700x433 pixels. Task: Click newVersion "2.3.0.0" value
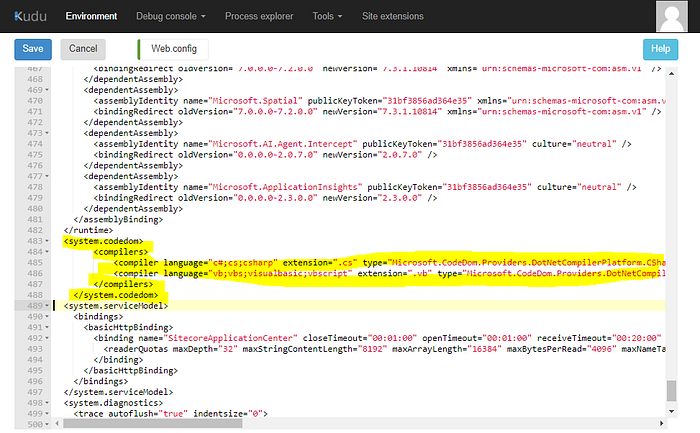(x=400, y=198)
